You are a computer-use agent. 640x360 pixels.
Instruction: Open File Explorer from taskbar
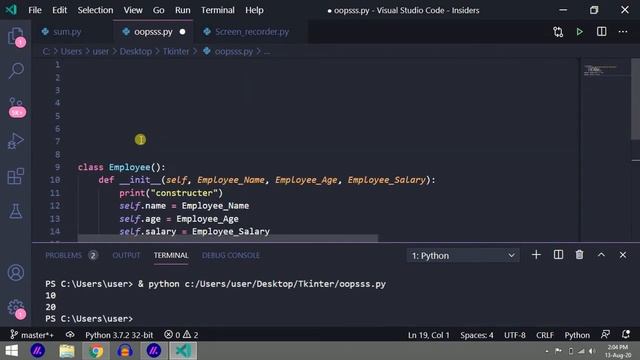[67, 351]
